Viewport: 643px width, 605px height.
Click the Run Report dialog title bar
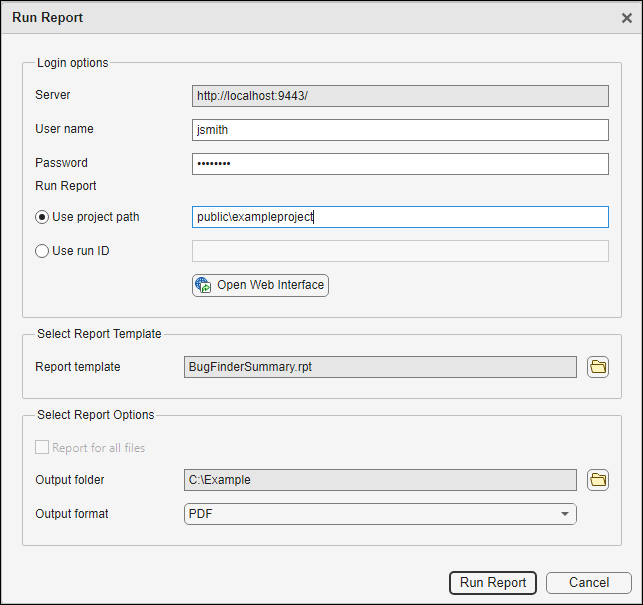click(300, 17)
